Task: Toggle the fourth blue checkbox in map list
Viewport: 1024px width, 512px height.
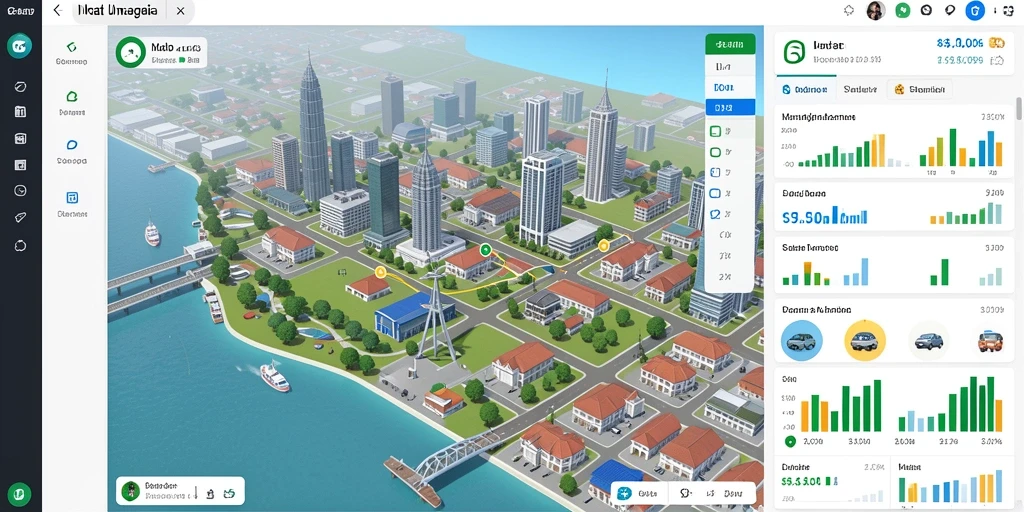Action: click(x=715, y=193)
